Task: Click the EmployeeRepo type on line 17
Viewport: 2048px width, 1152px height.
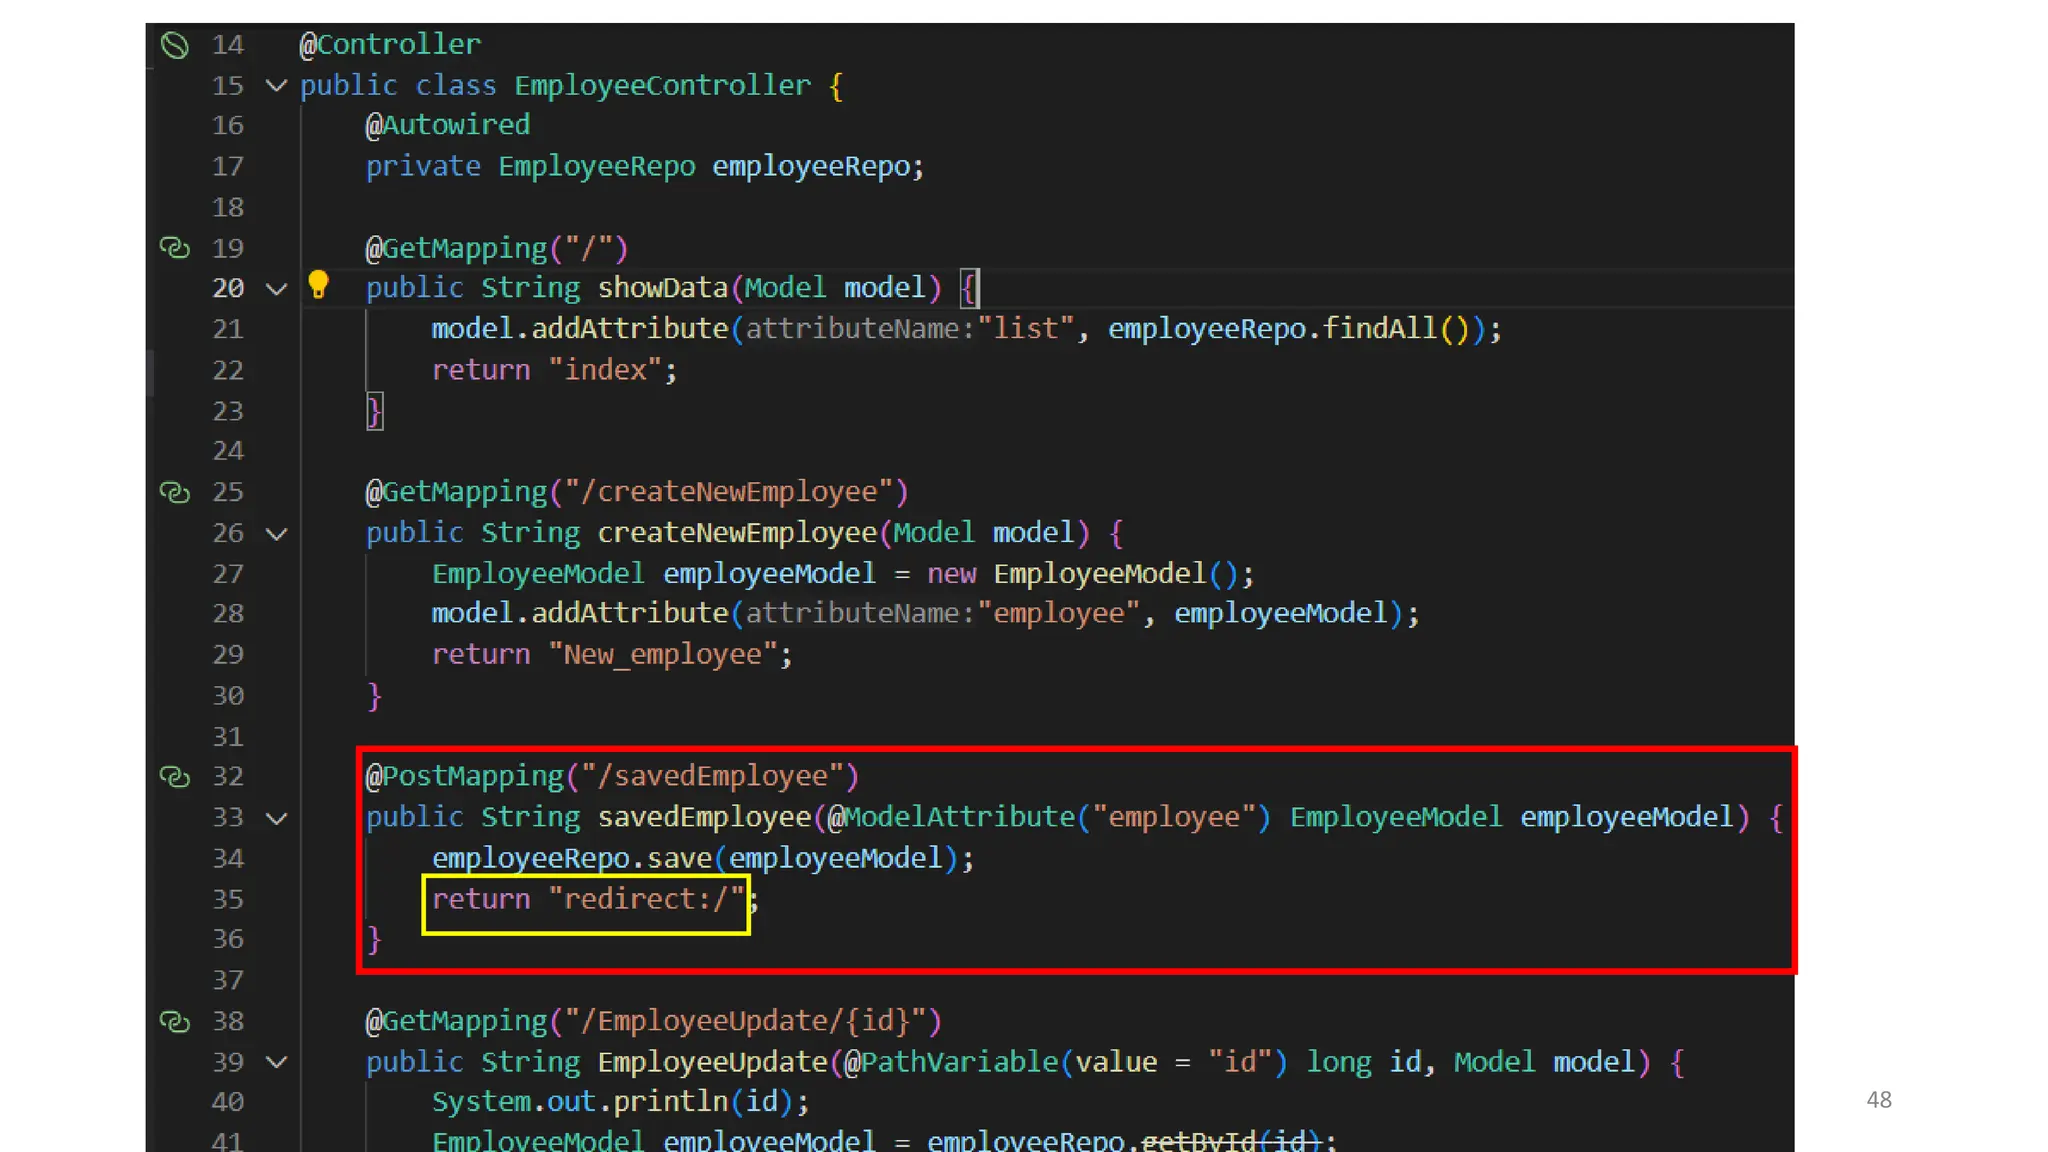Action: click(596, 166)
